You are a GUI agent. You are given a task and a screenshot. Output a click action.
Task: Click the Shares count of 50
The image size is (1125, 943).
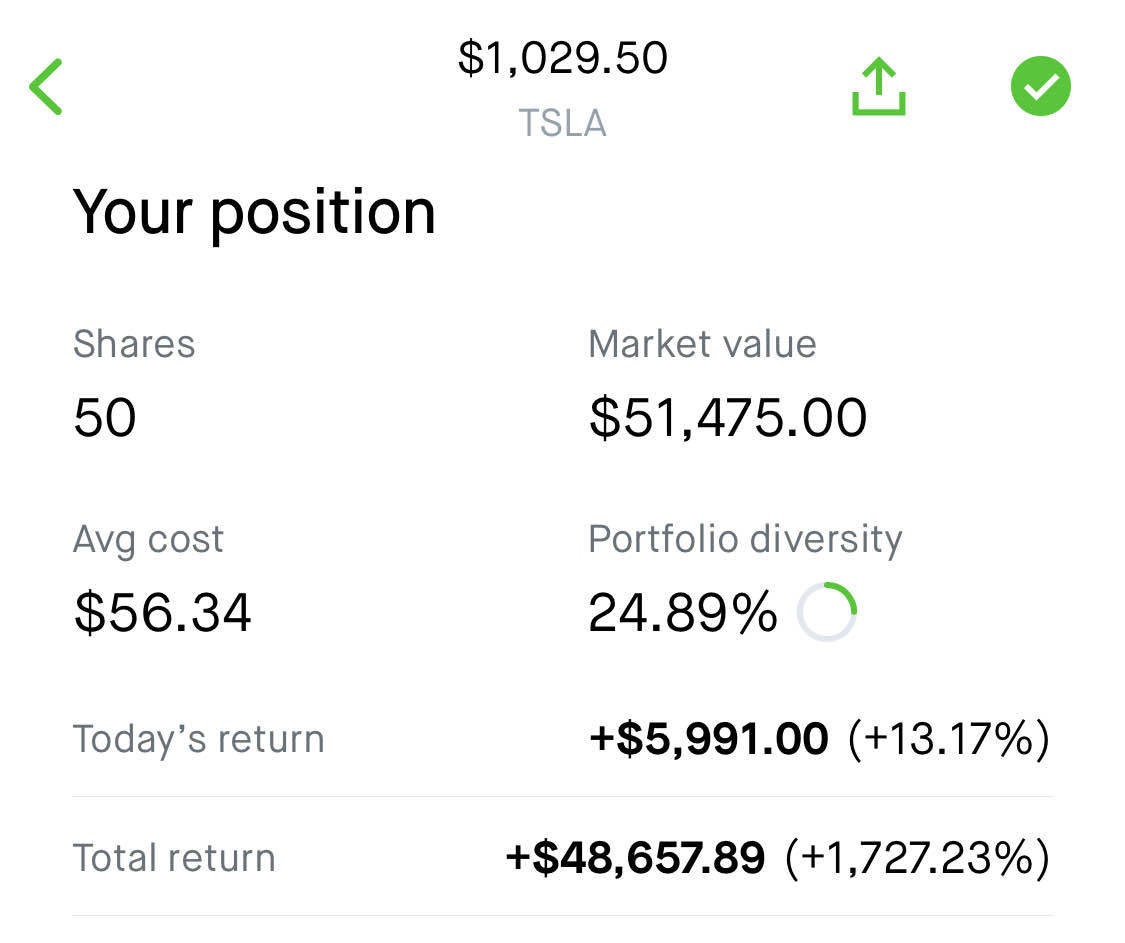104,417
